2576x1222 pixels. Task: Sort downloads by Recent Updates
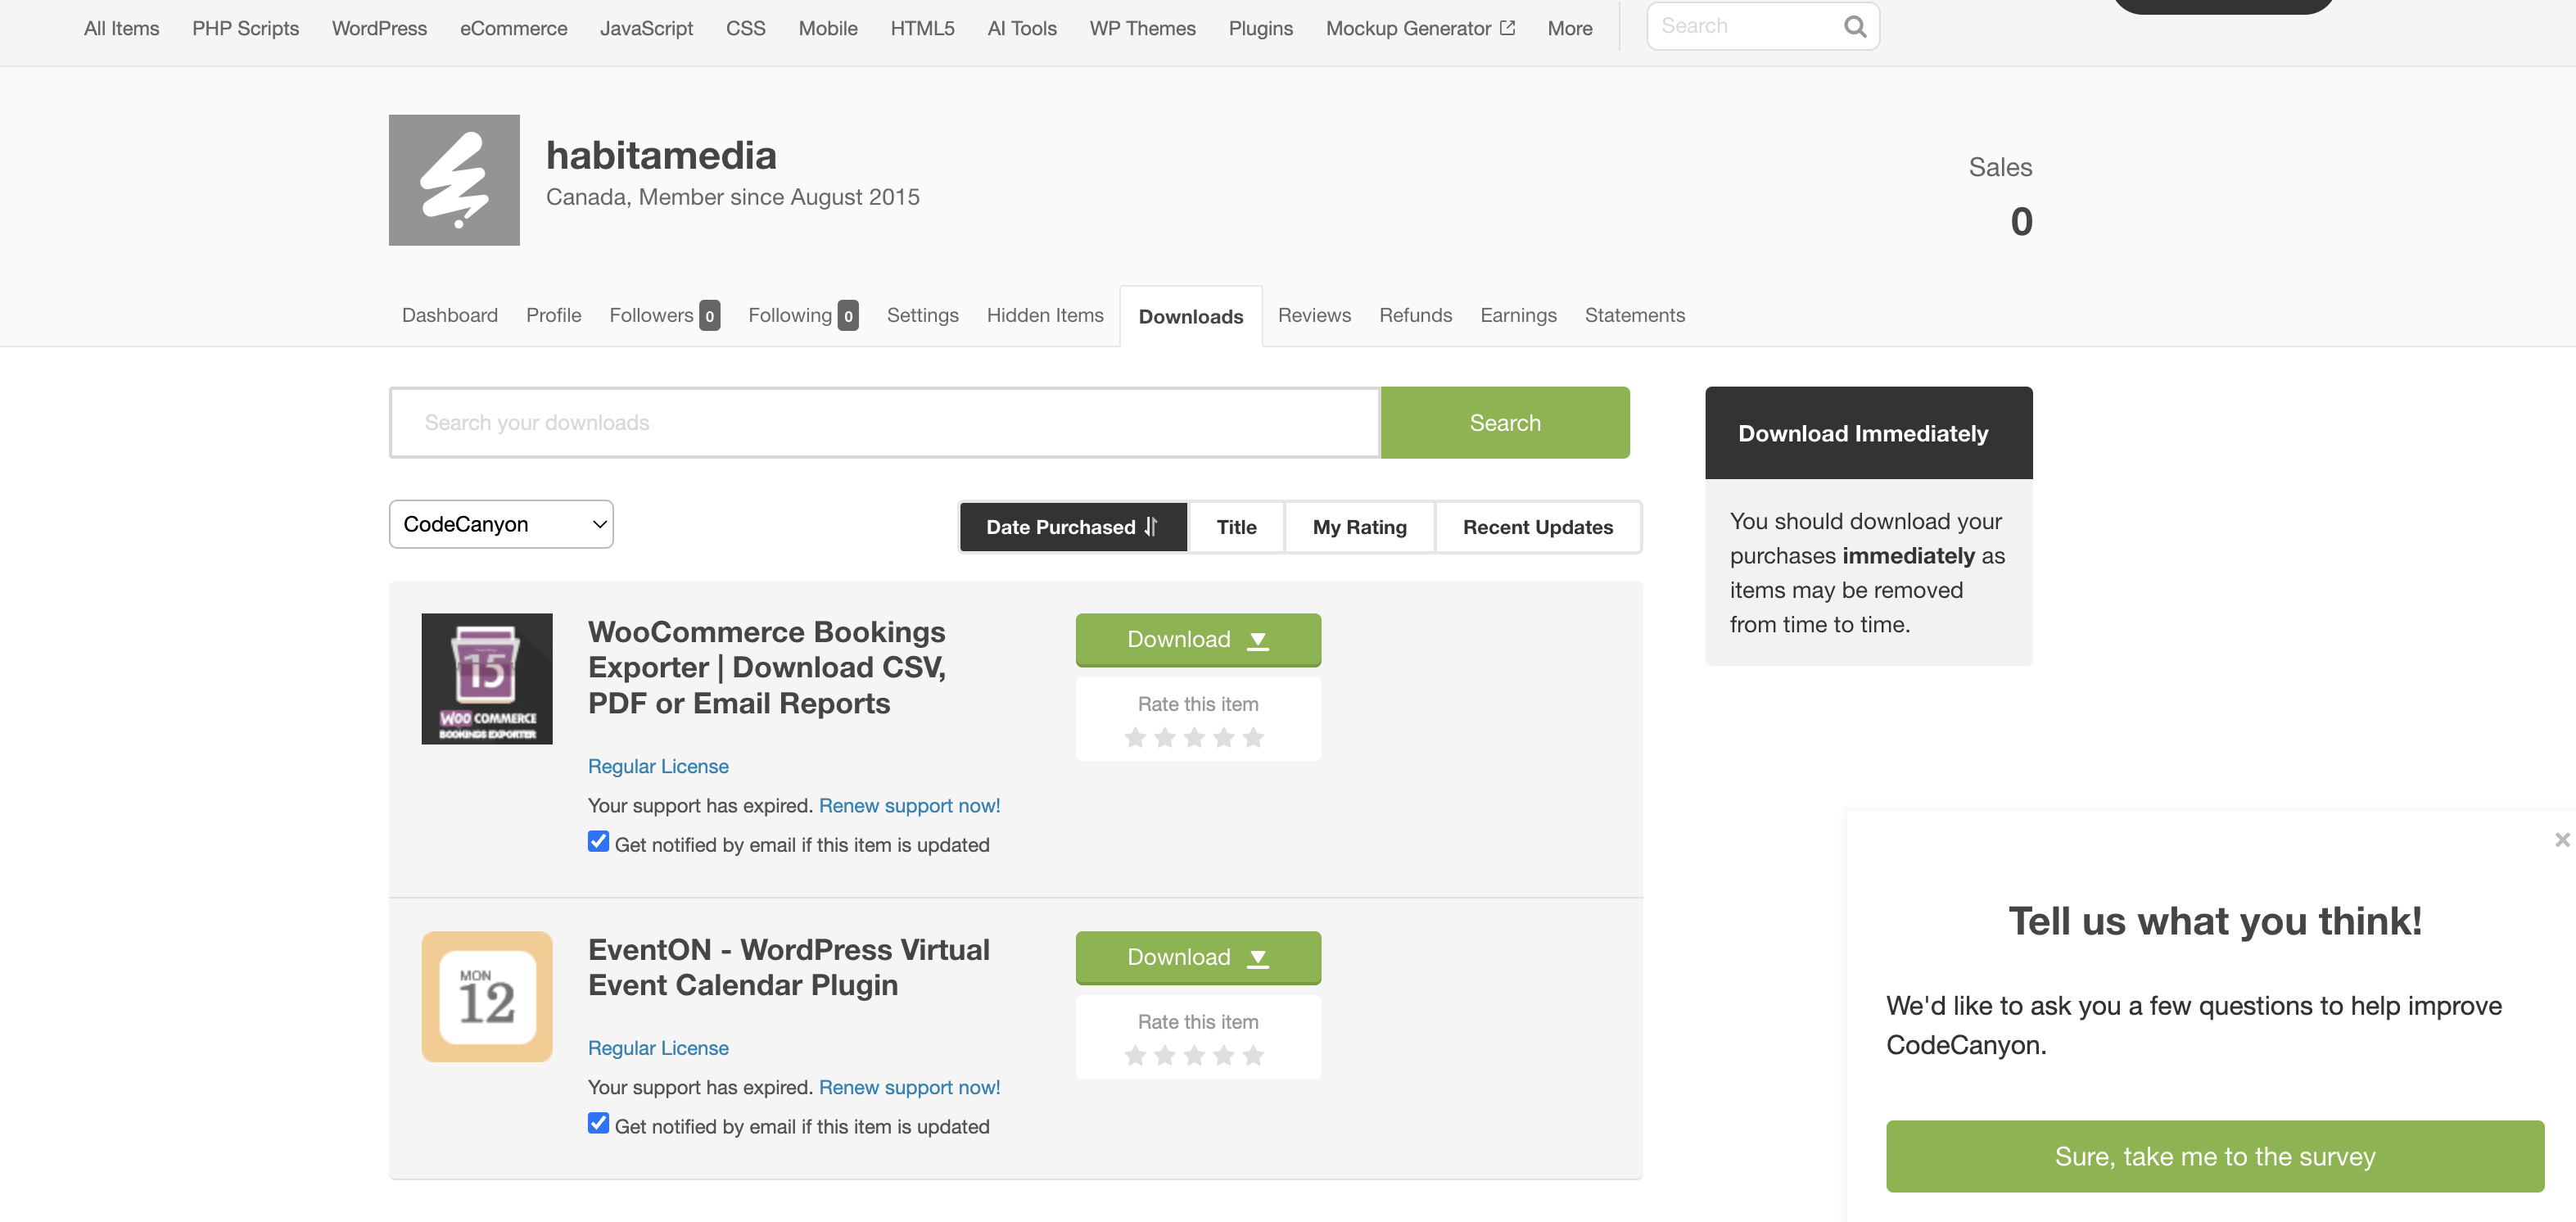pos(1537,527)
